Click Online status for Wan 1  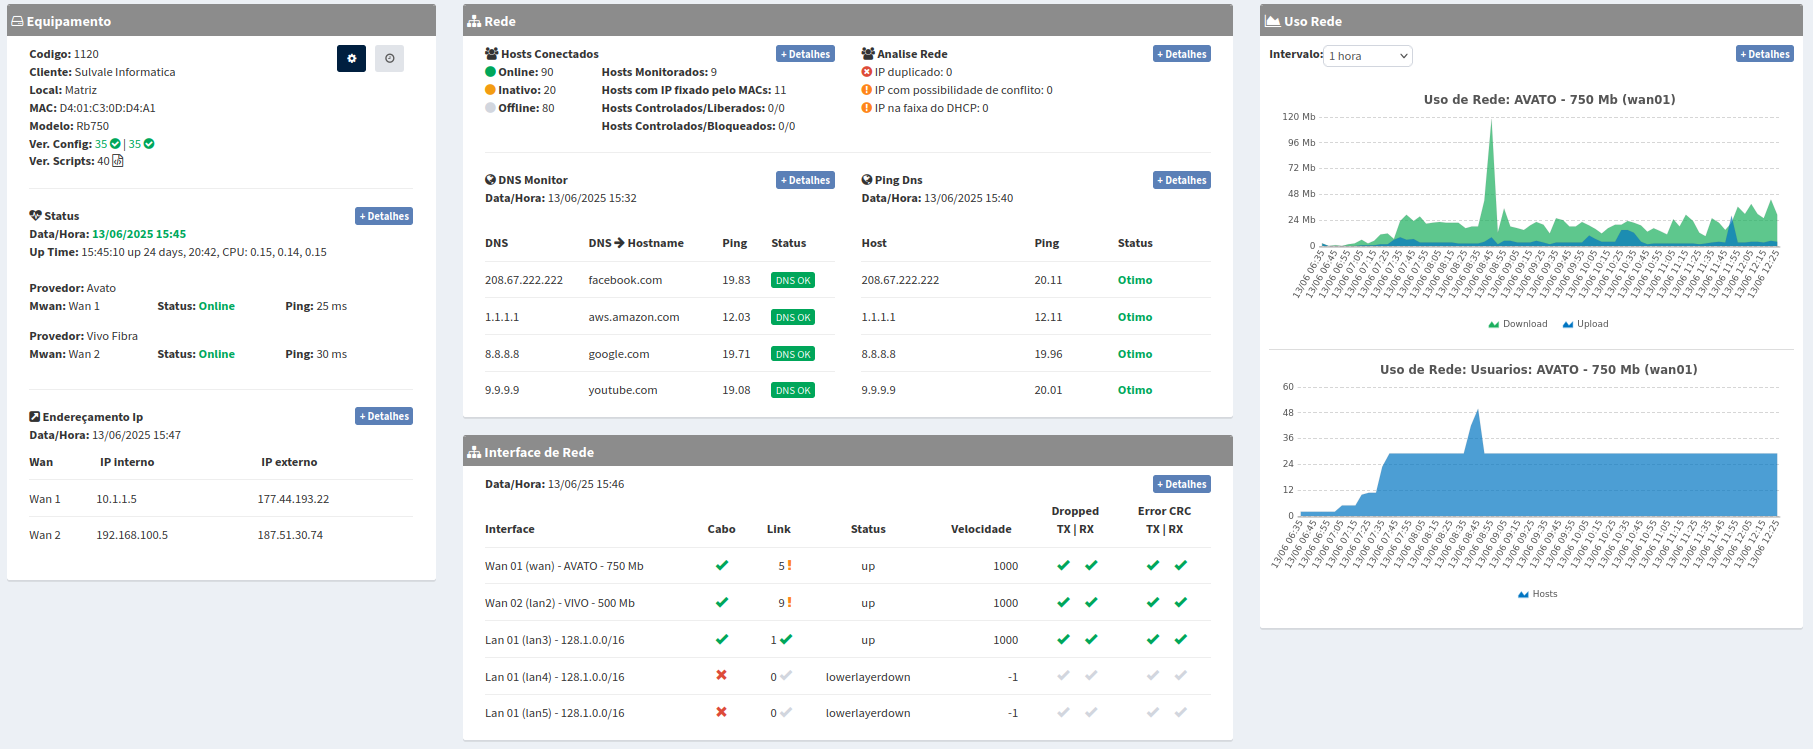coord(217,306)
